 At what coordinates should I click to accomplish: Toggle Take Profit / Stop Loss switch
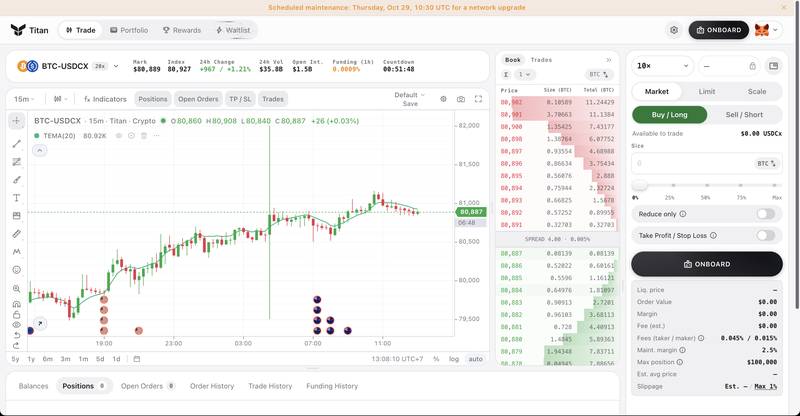point(766,235)
